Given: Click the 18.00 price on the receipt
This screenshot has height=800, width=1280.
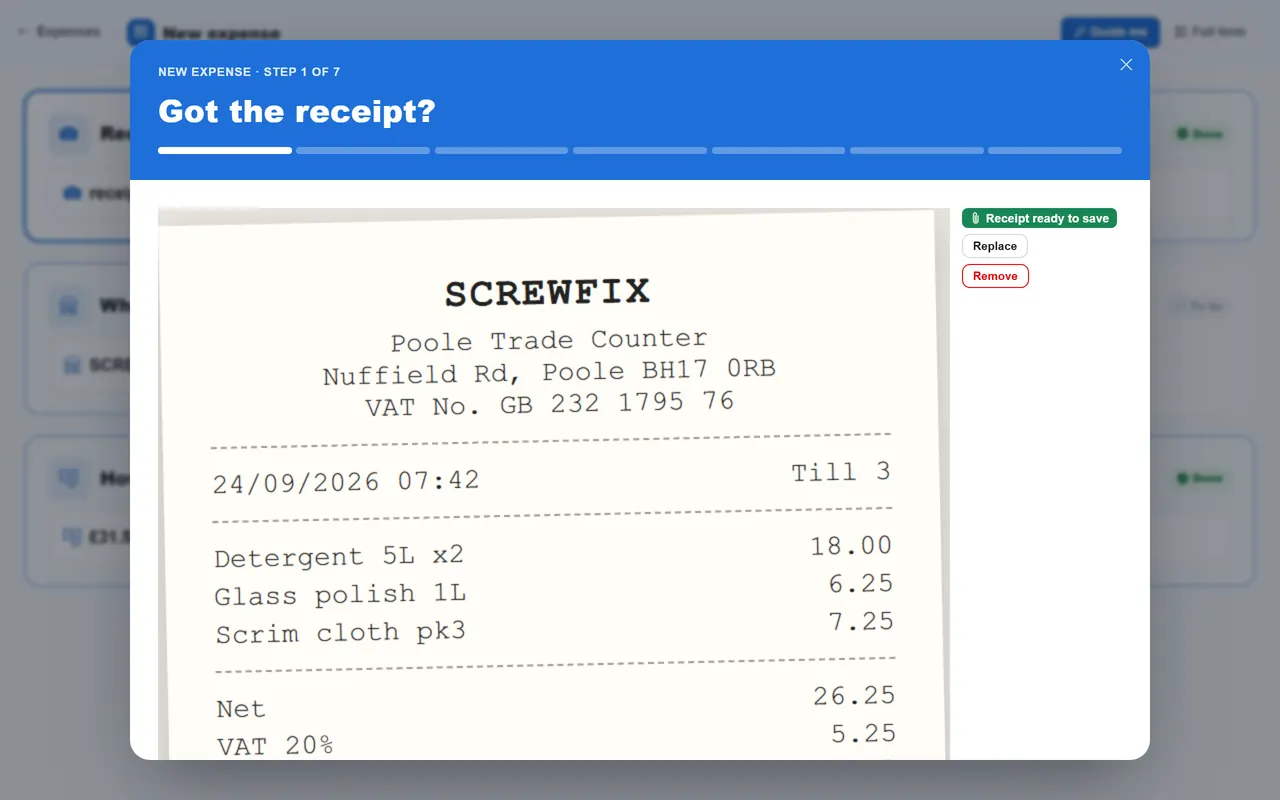Looking at the screenshot, I should 851,546.
